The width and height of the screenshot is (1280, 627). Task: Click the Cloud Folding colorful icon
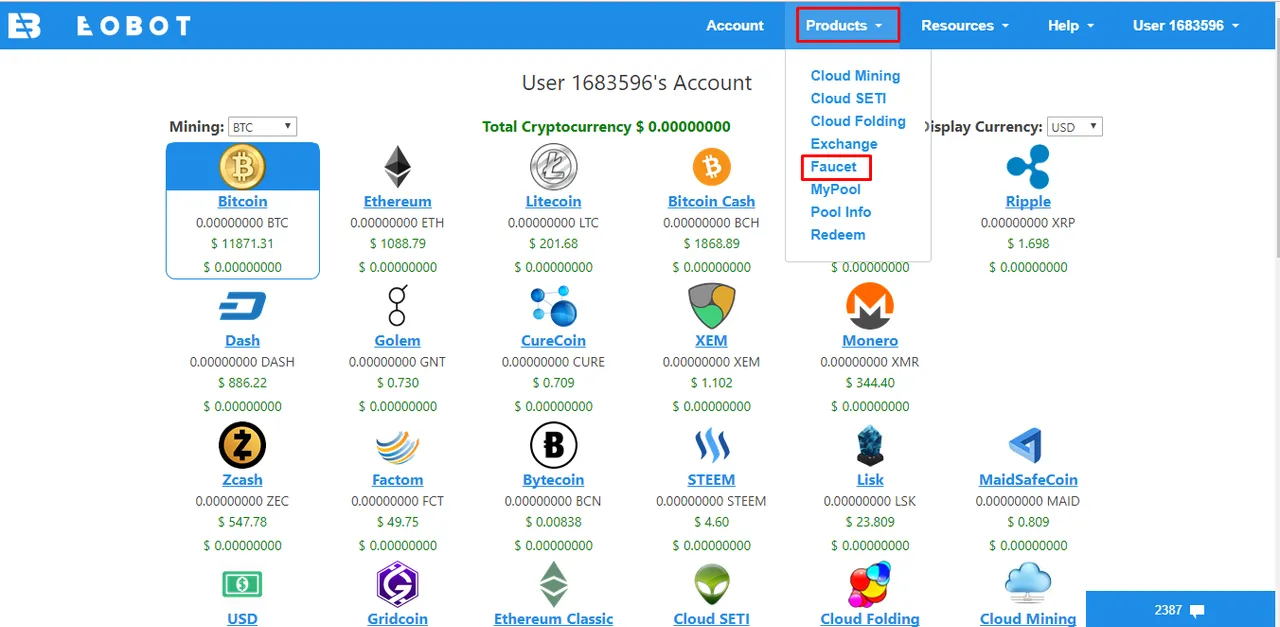[x=870, y=584]
